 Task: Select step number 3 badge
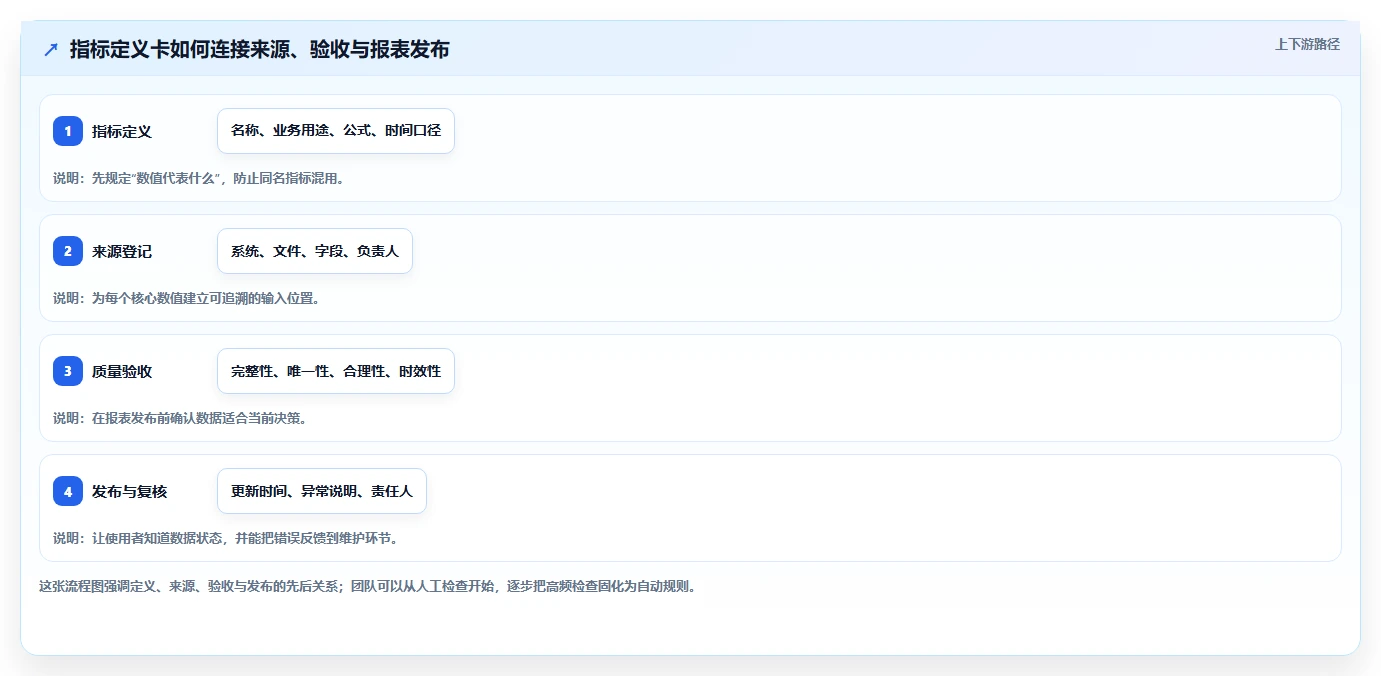click(68, 371)
